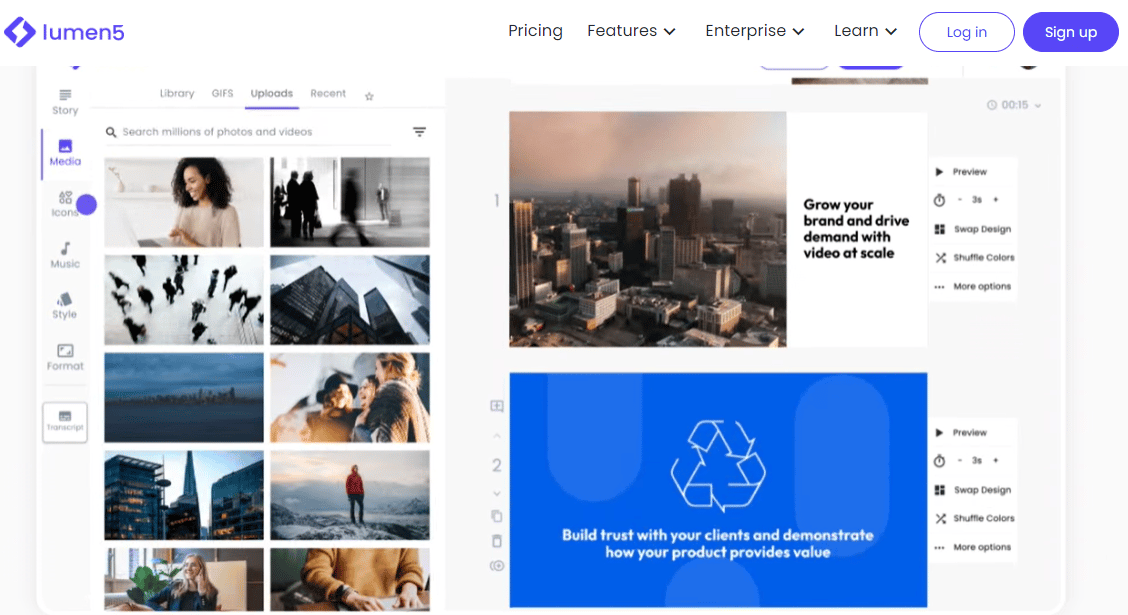Click the recycle icon on slide 2
This screenshot has width=1128, height=615.
718,465
